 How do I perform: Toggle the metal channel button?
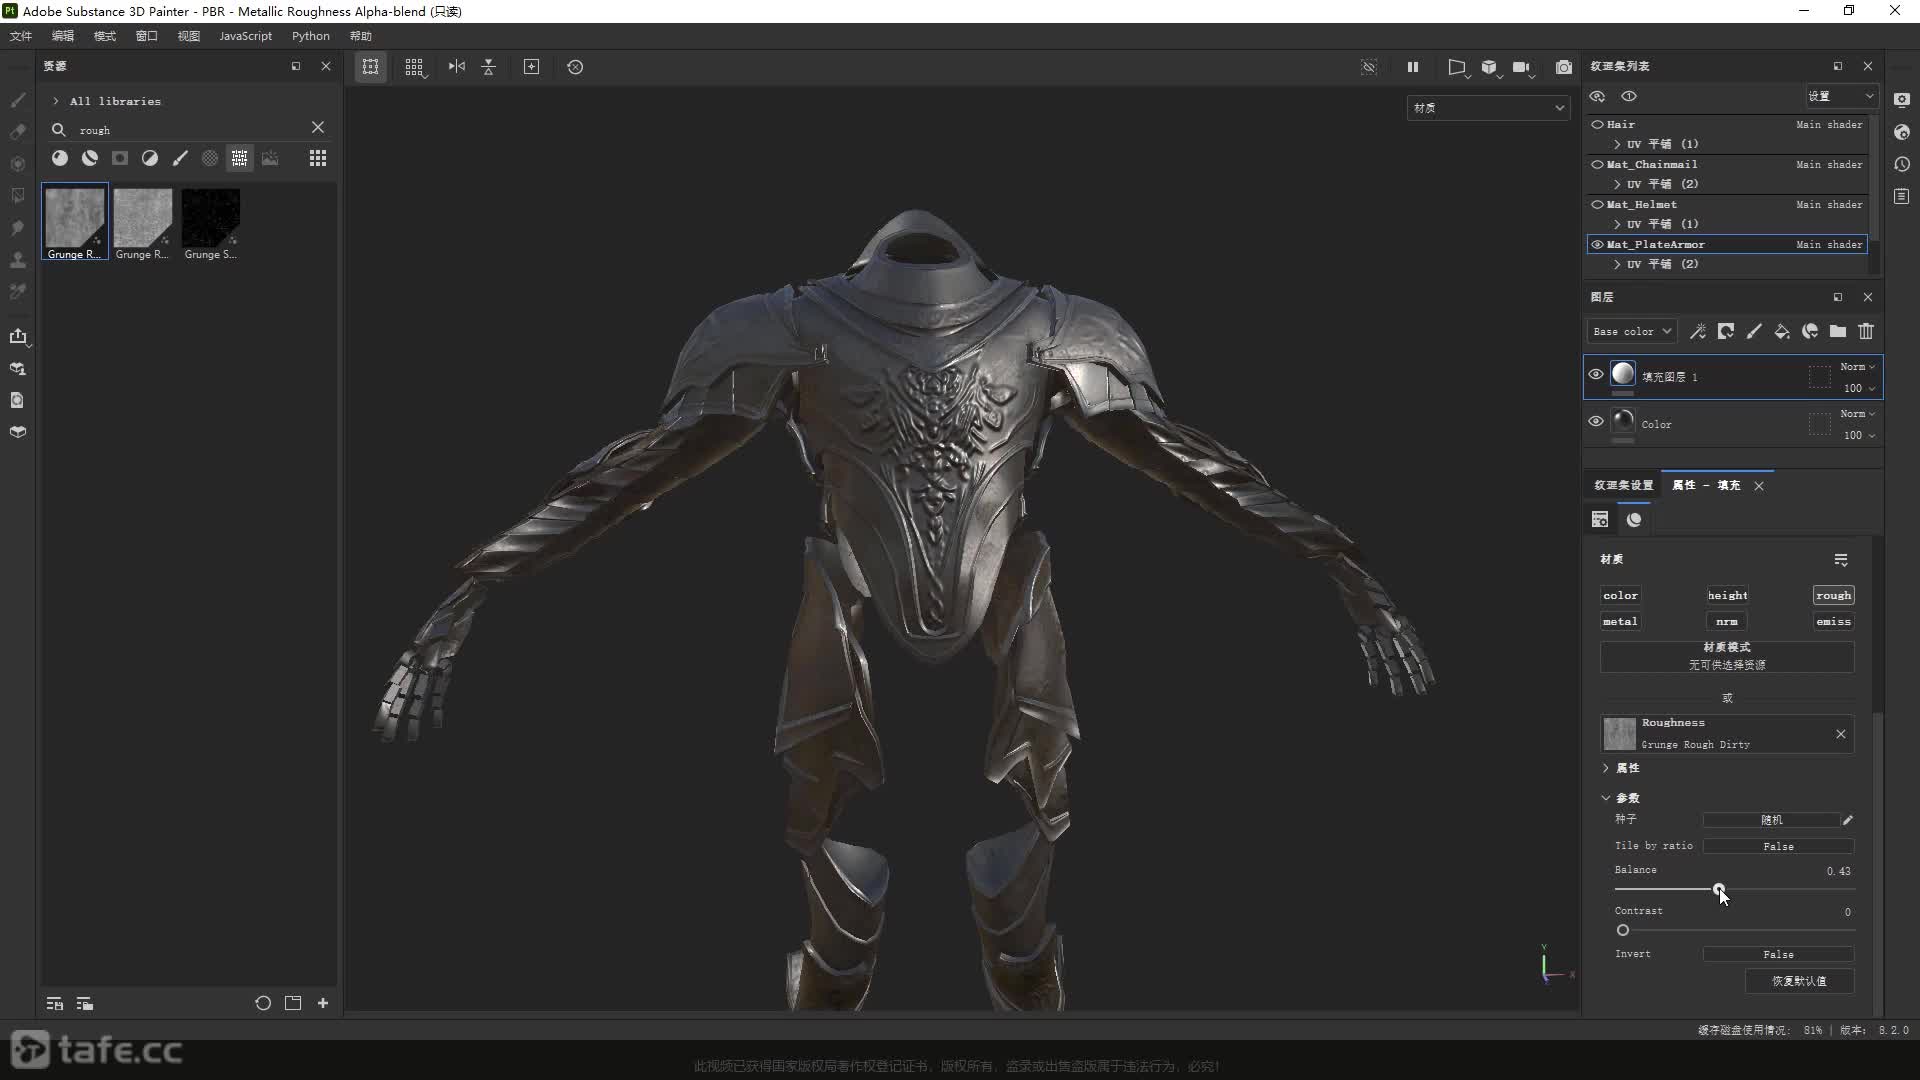click(x=1620, y=621)
